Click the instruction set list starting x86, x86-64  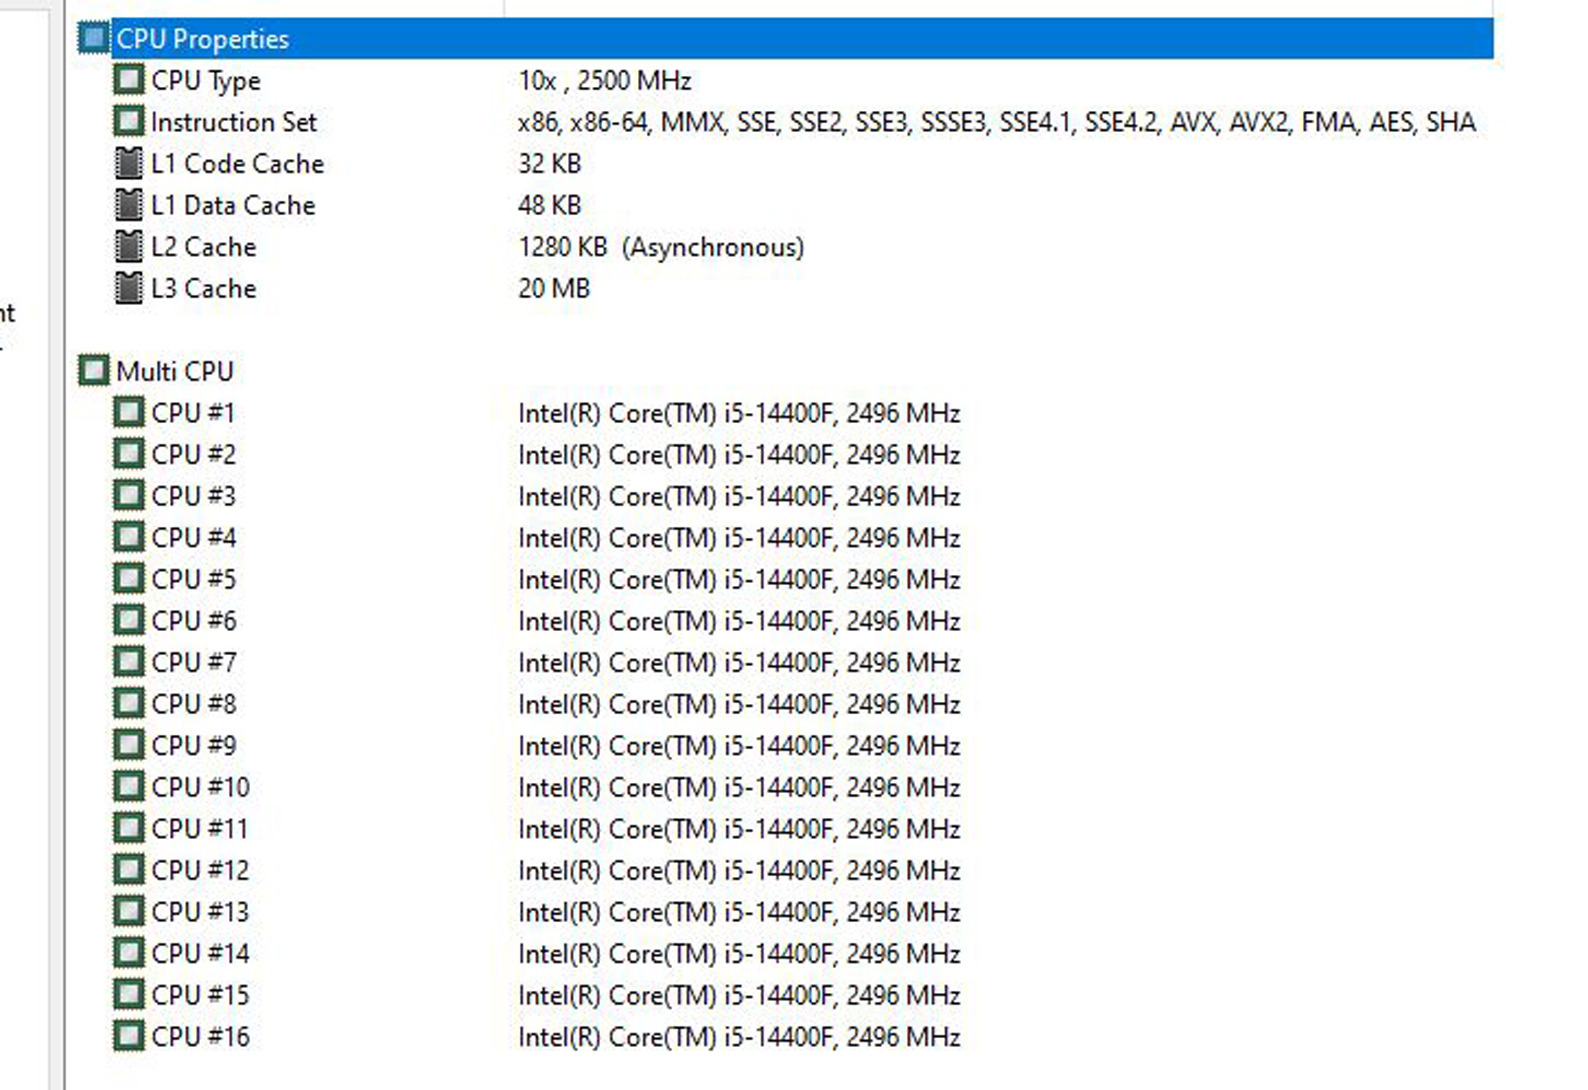coord(996,122)
